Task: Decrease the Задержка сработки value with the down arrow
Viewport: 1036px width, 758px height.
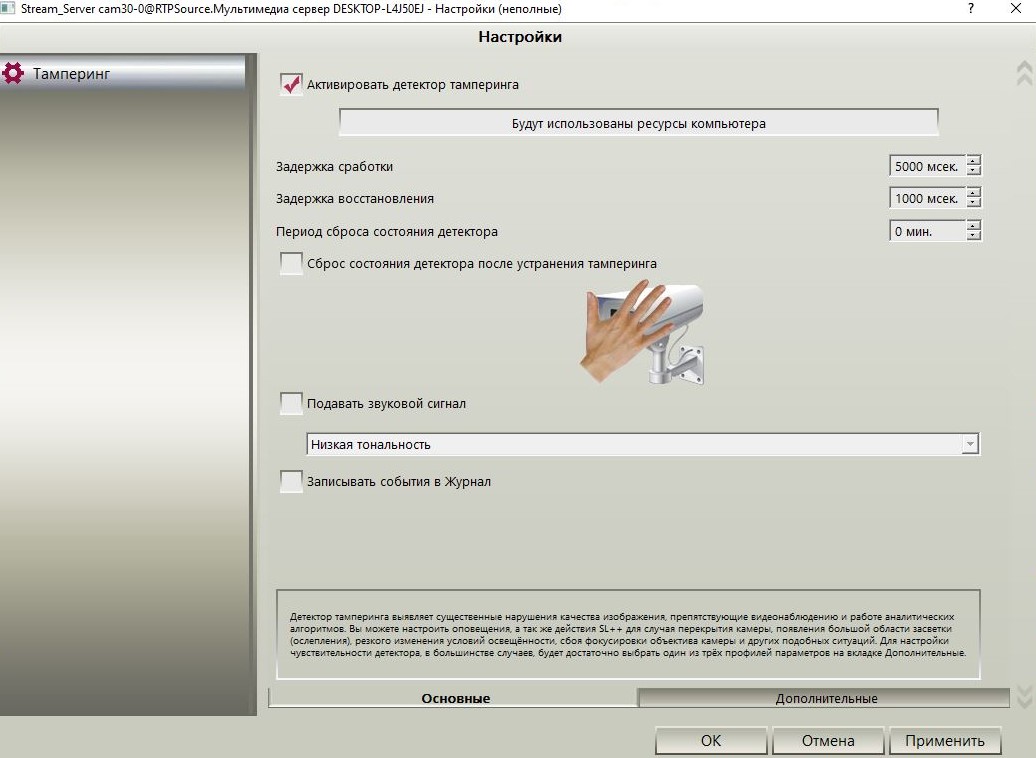Action: pos(974,171)
